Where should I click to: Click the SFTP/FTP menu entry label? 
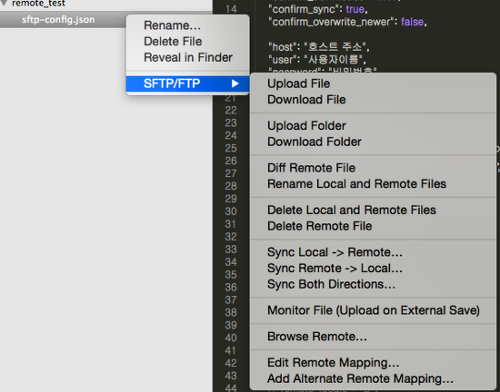(x=172, y=83)
